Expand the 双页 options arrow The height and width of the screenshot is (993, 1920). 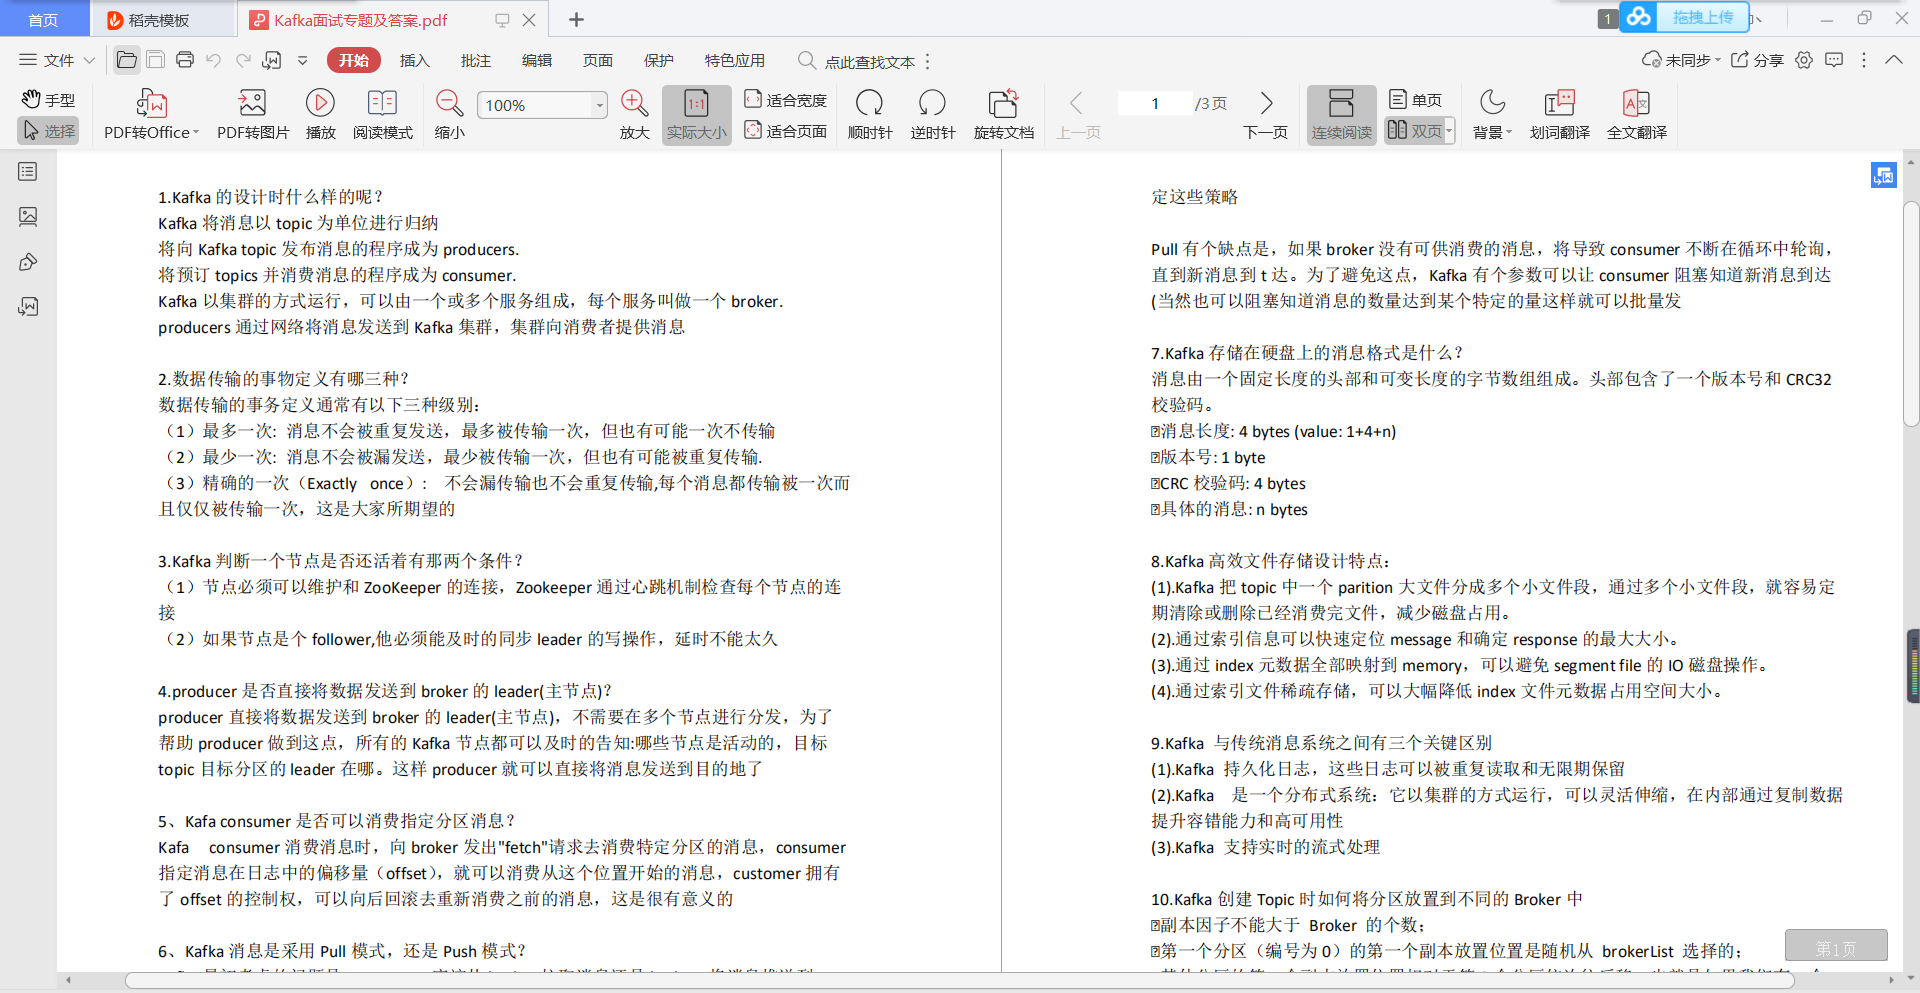pyautogui.click(x=1449, y=131)
